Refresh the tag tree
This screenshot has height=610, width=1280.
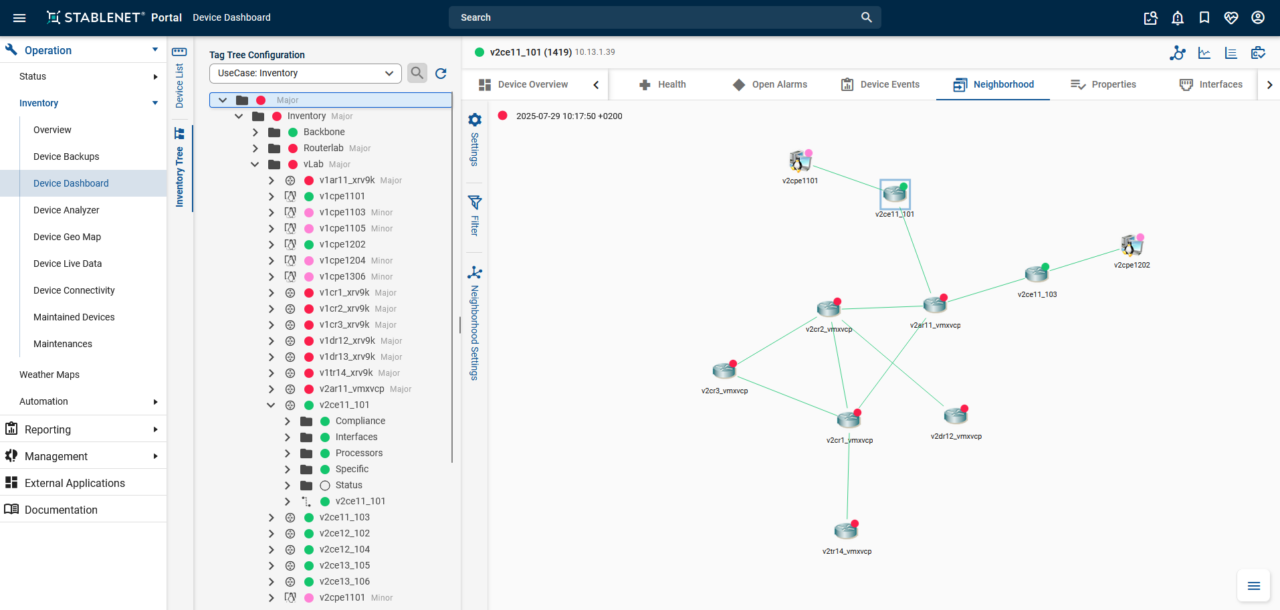440,73
